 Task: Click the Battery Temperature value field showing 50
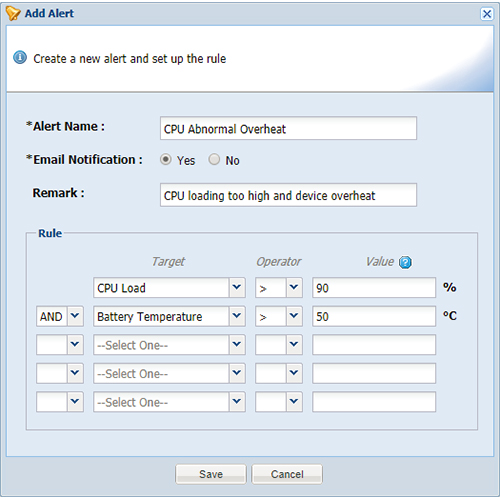[x=374, y=316]
